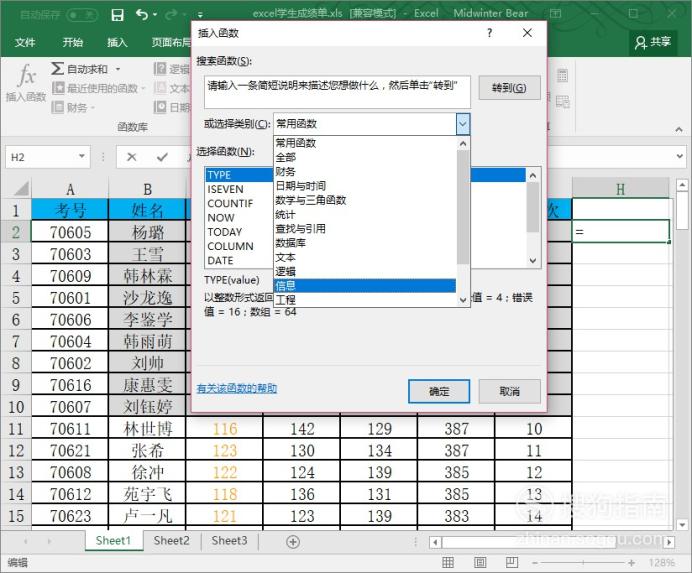Image resolution: width=692 pixels, height=573 pixels.
Task: Click the Undo arrow icon
Action: click(142, 15)
